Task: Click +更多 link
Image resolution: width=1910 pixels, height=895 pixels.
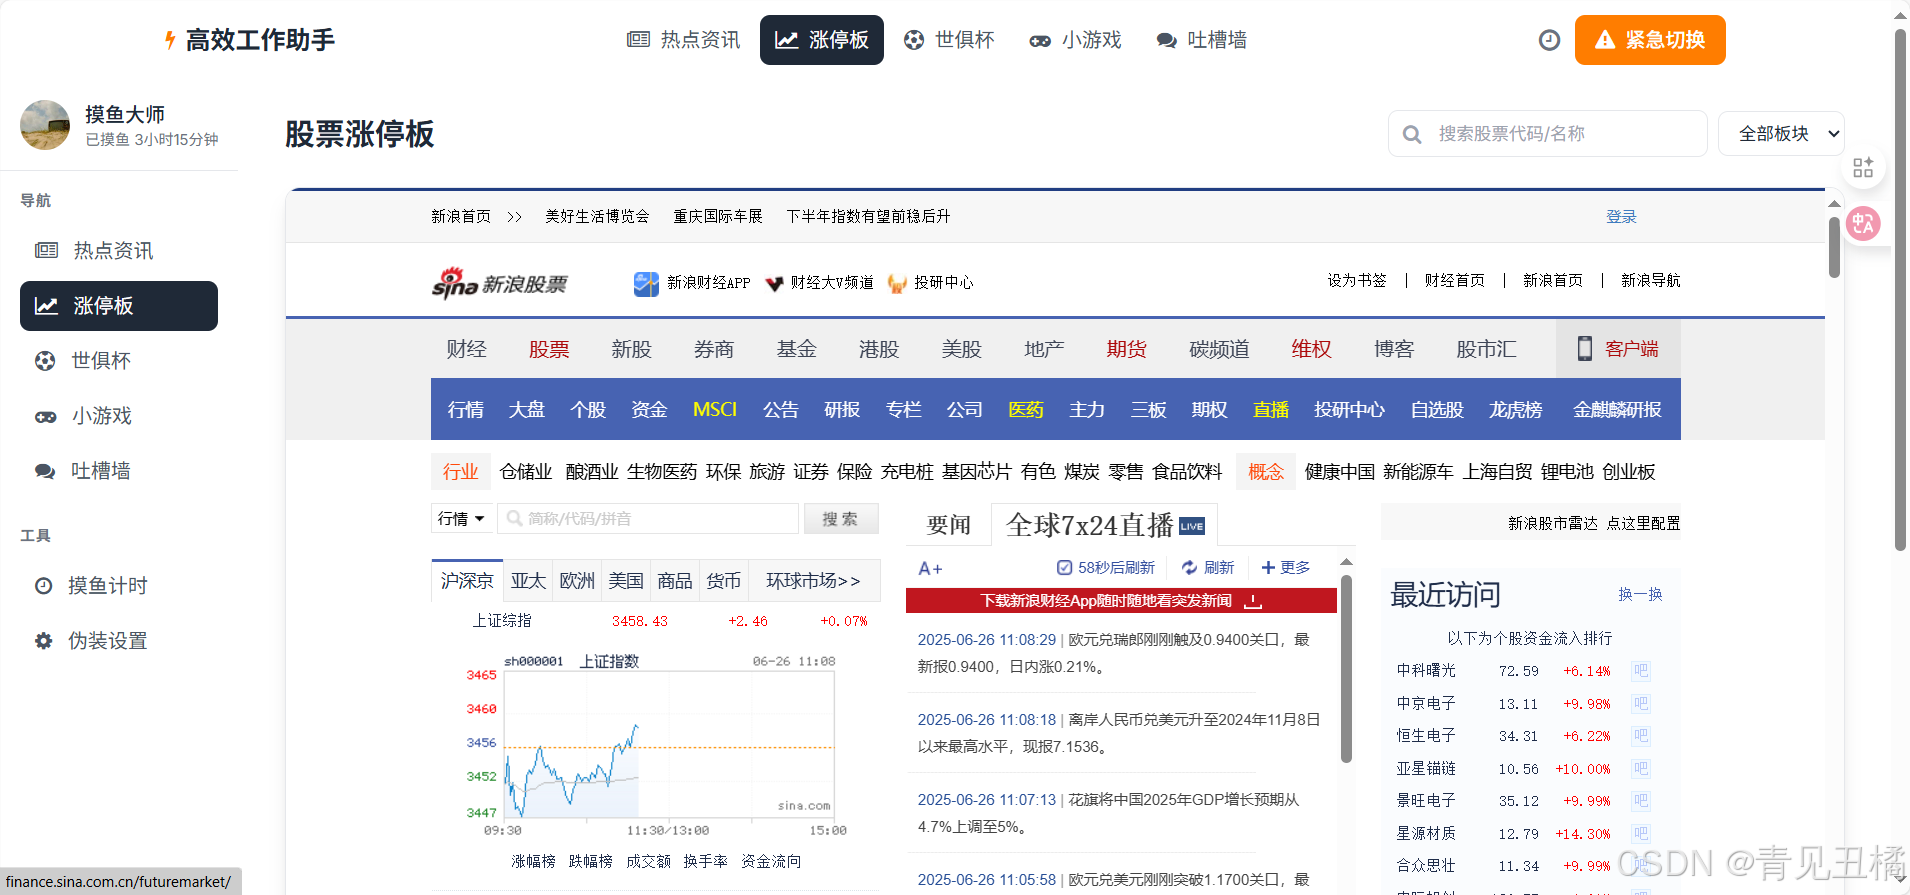Action: click(x=1286, y=568)
